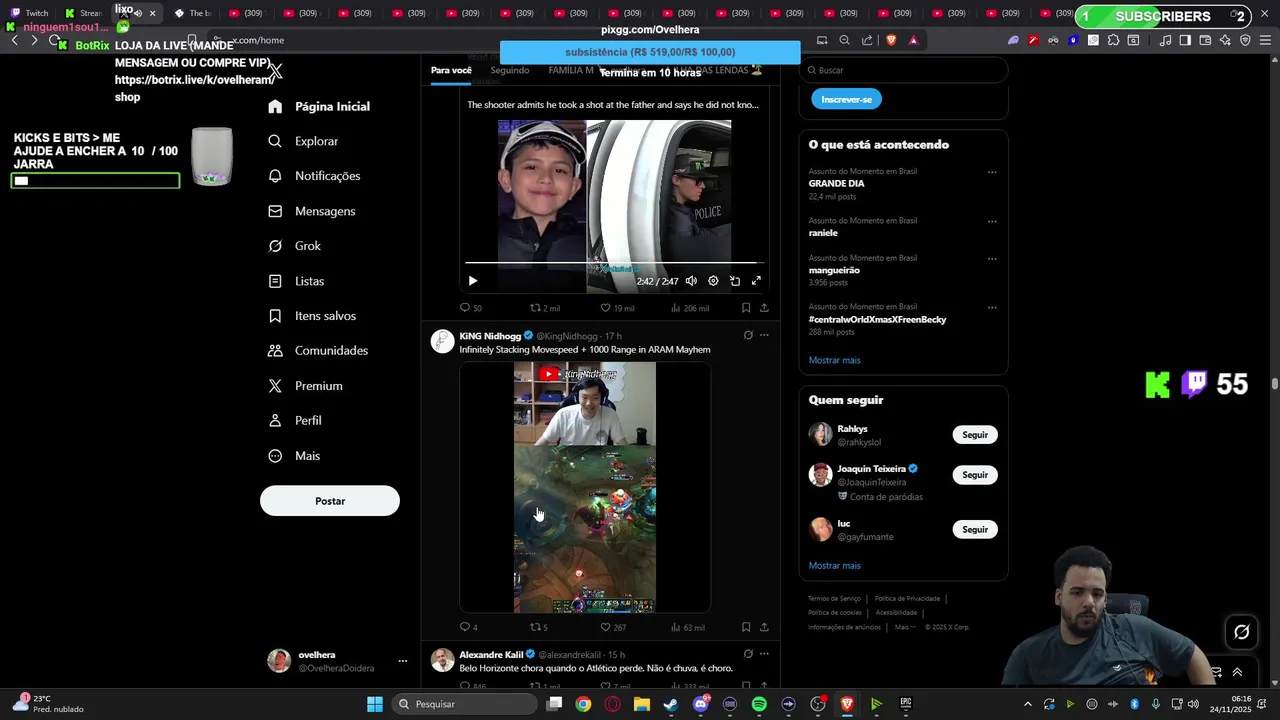1280x720 pixels.
Task: Switch to the Twitch browser tab
Action: click(30, 13)
